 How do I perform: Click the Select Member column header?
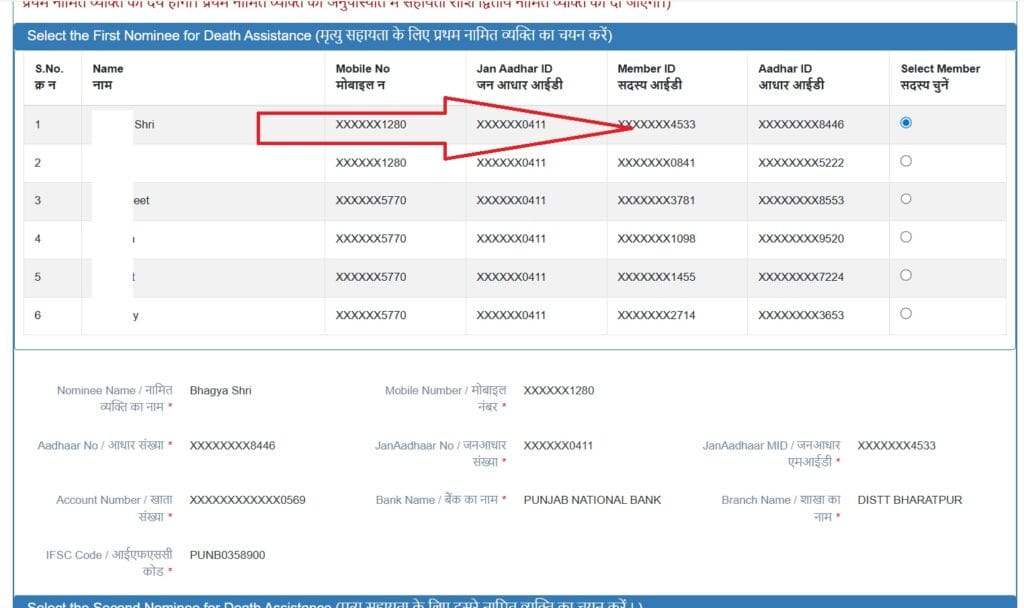pos(940,76)
